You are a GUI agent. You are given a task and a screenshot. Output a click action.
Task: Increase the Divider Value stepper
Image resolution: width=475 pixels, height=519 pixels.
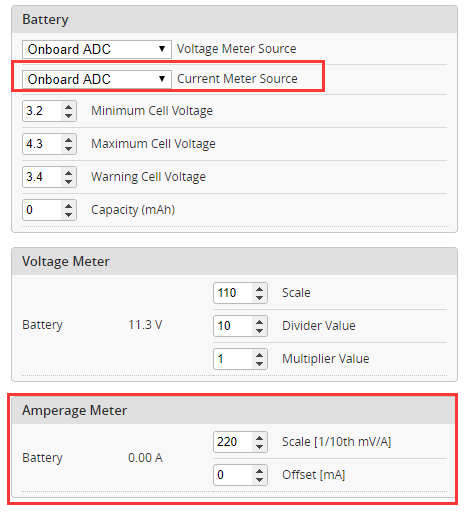click(x=260, y=322)
